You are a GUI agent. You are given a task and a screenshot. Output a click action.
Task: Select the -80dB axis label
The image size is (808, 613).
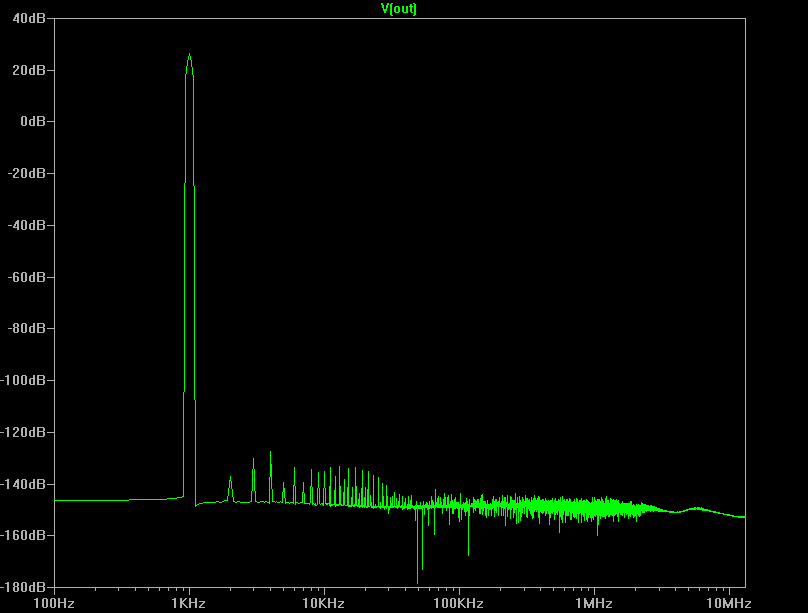tap(26, 328)
